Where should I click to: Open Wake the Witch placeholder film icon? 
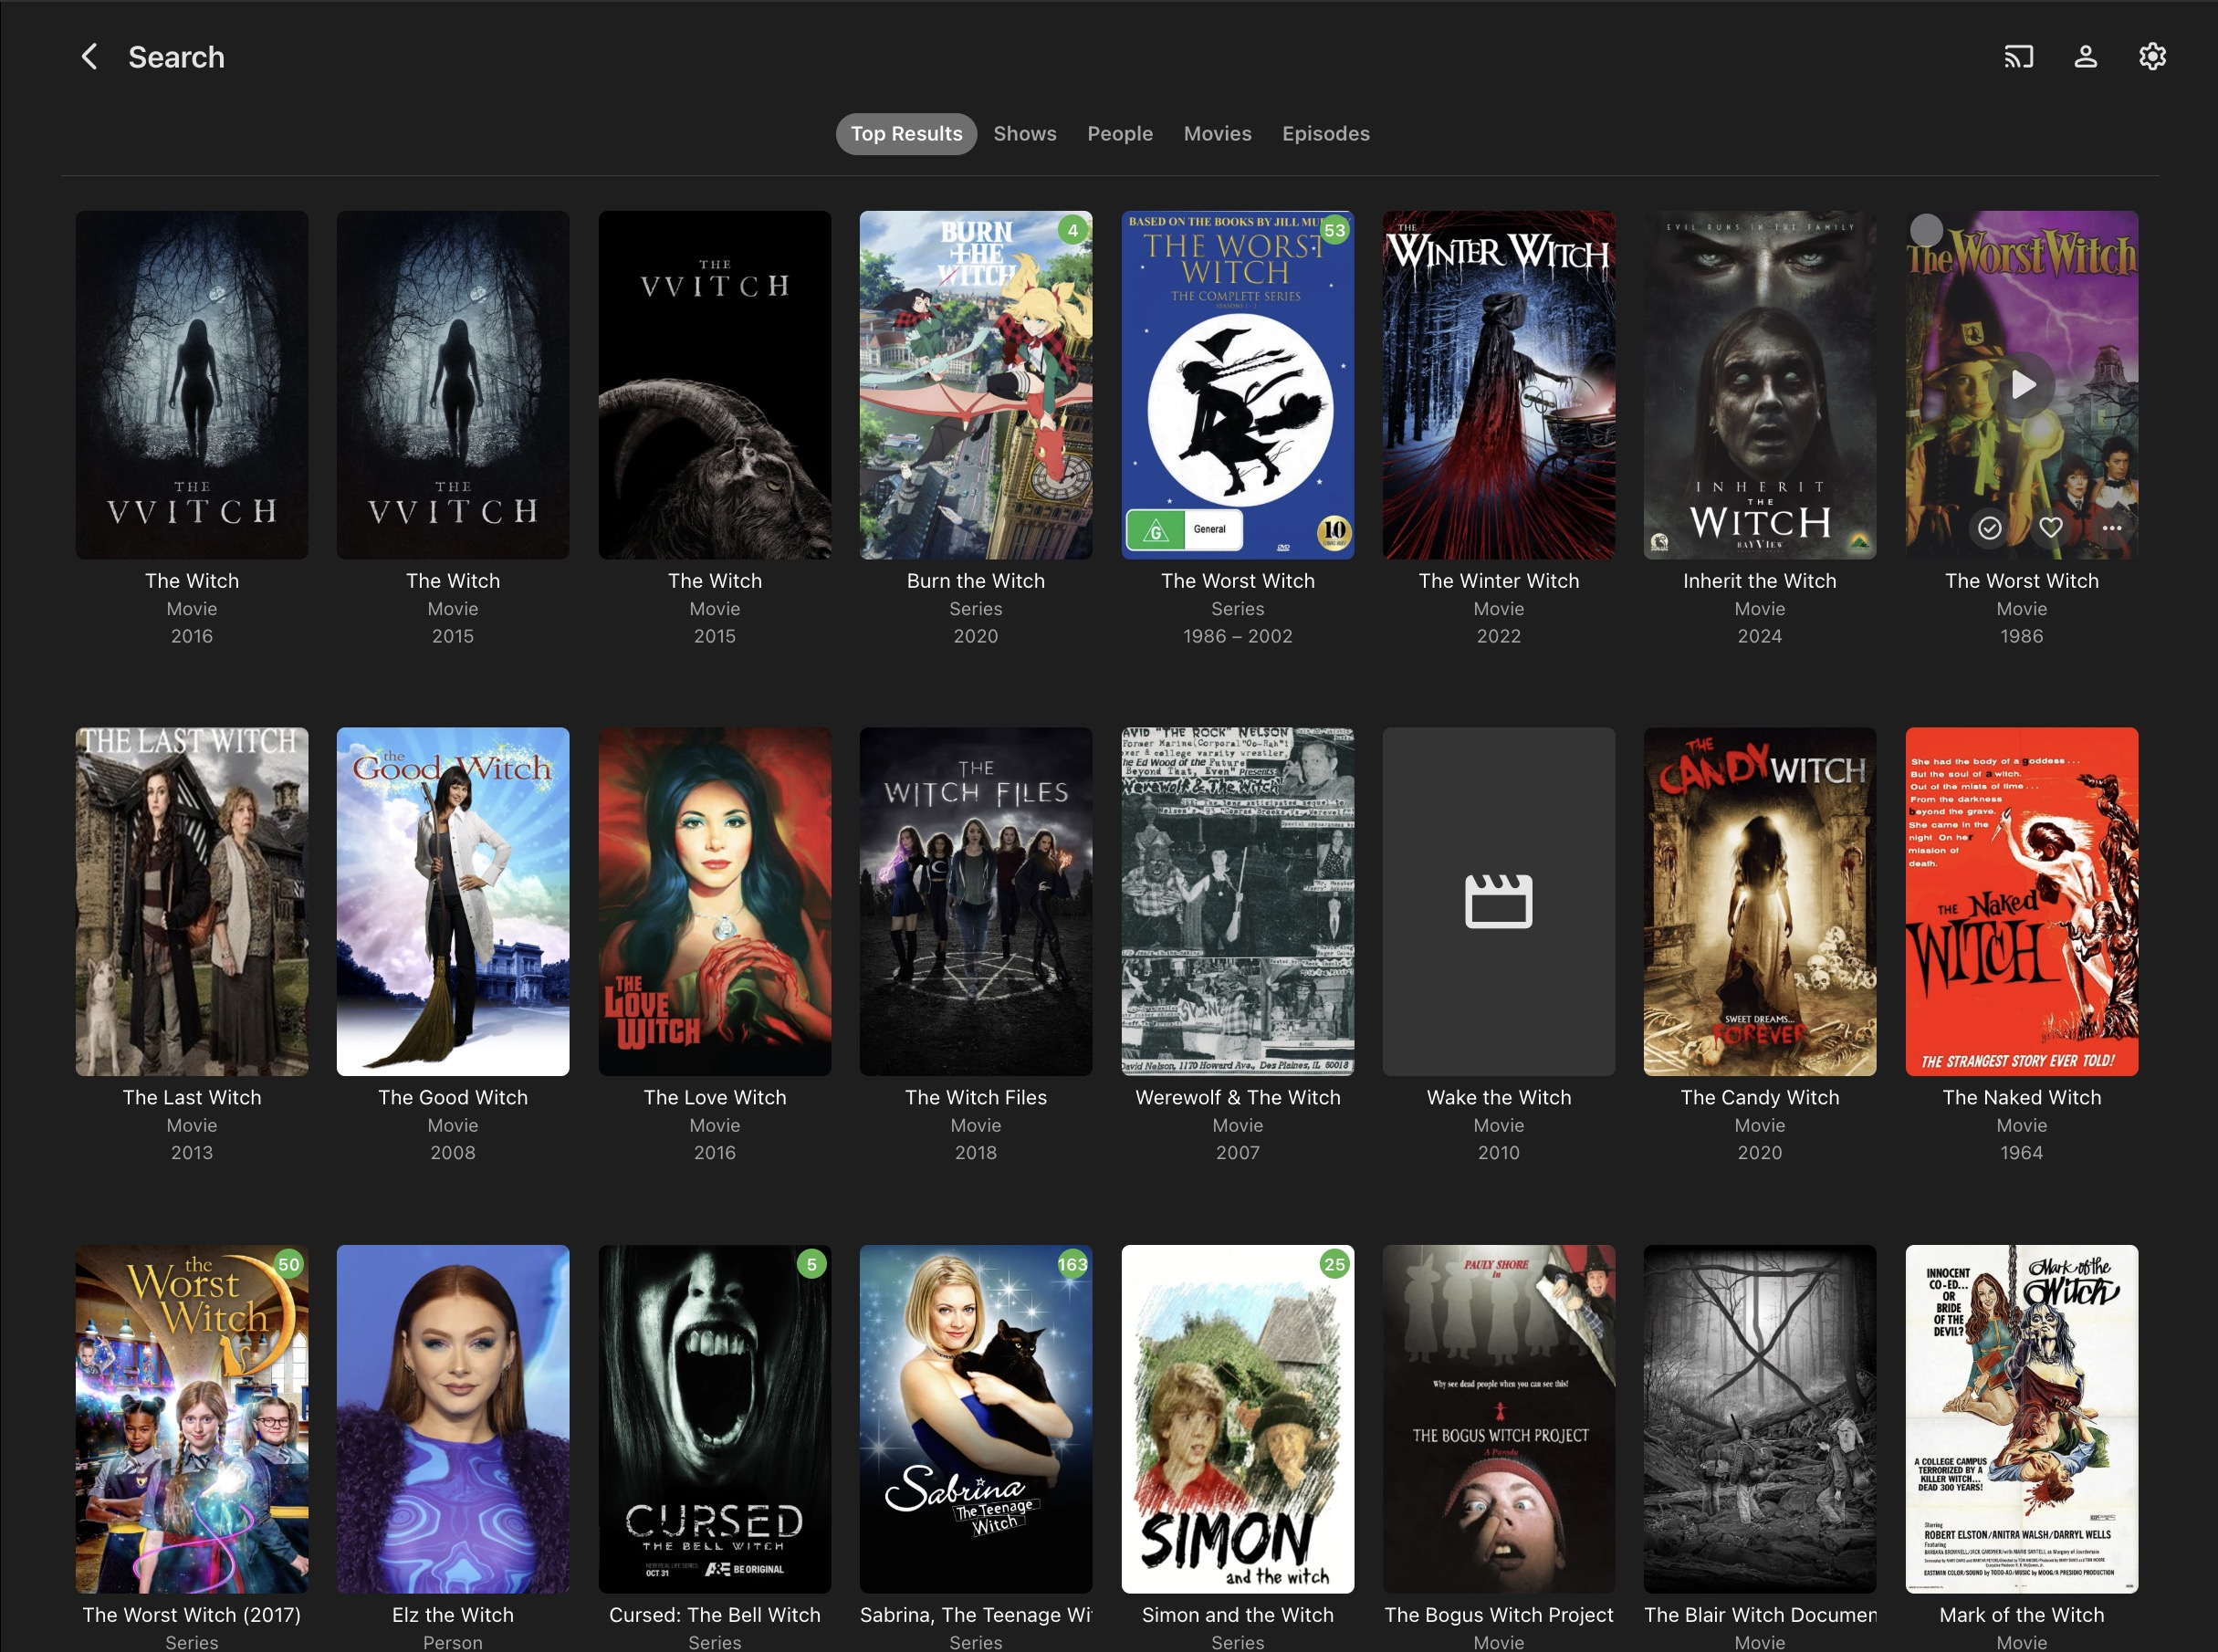1498,901
